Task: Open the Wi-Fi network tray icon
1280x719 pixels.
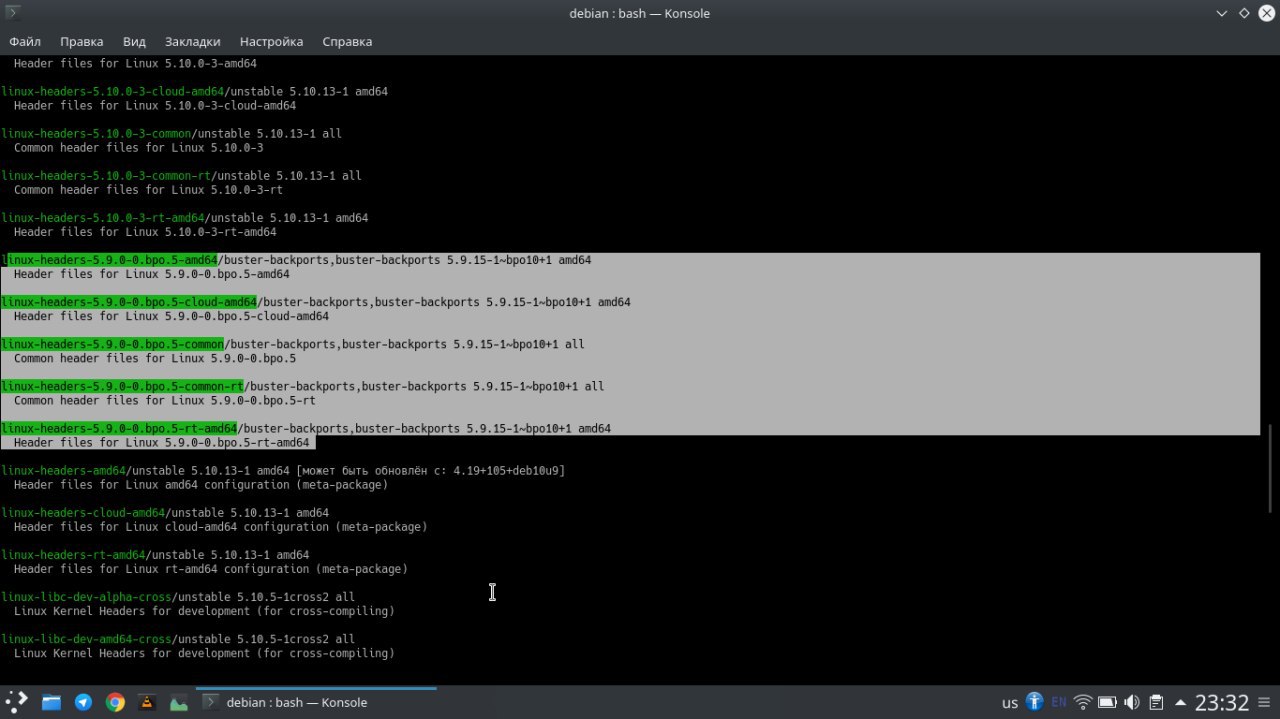Action: tap(1083, 702)
